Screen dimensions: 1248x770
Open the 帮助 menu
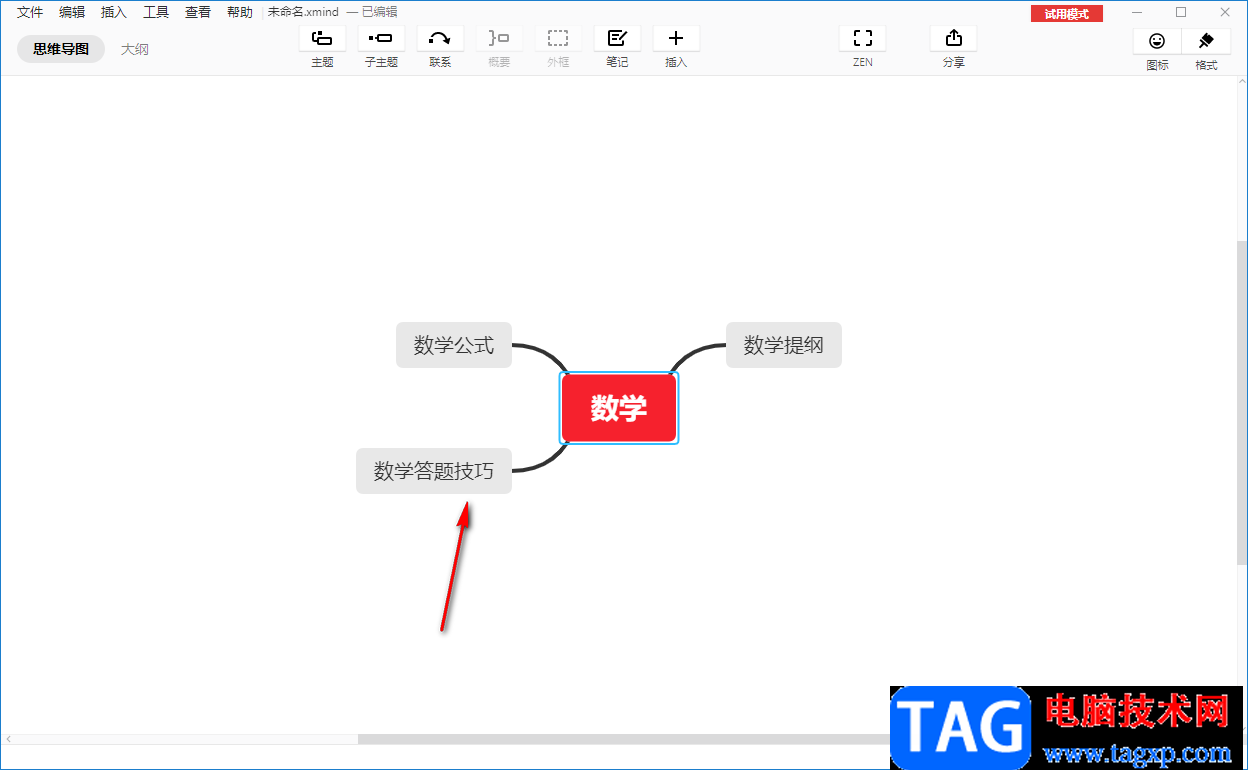click(x=240, y=12)
